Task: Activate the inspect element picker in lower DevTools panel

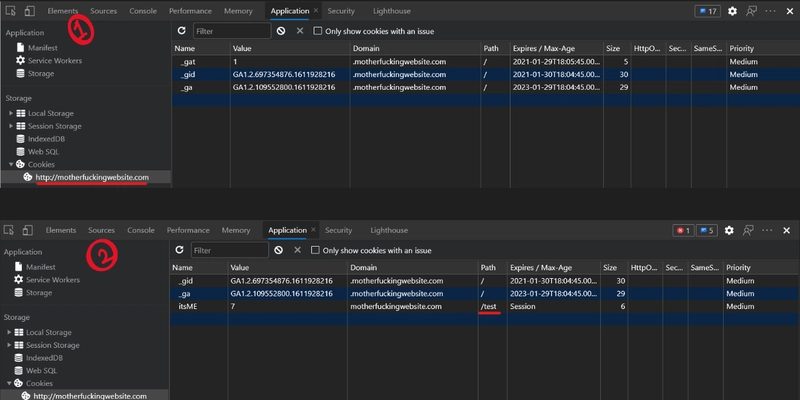Action: [x=9, y=230]
